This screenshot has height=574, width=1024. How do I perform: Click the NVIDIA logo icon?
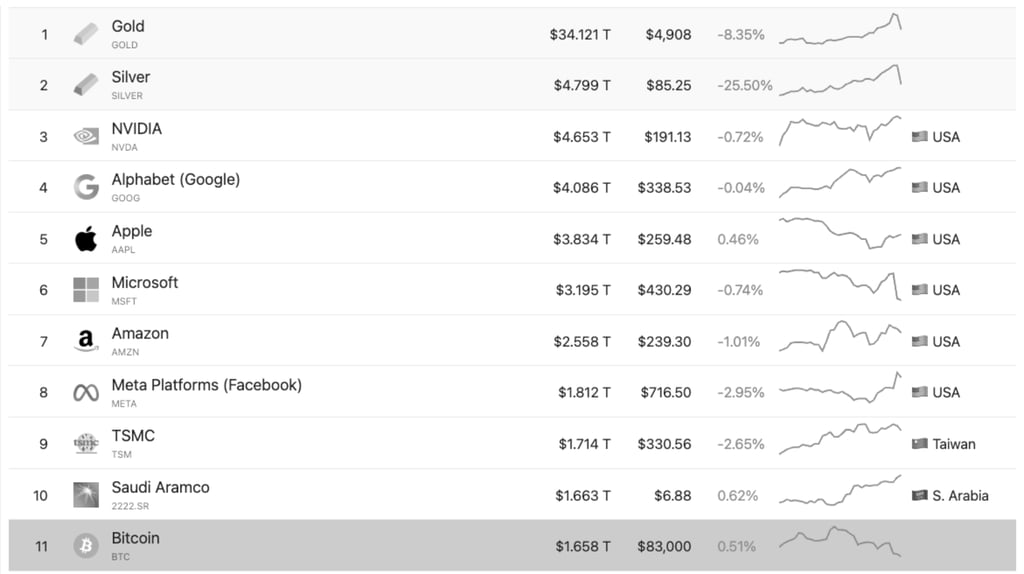86,136
